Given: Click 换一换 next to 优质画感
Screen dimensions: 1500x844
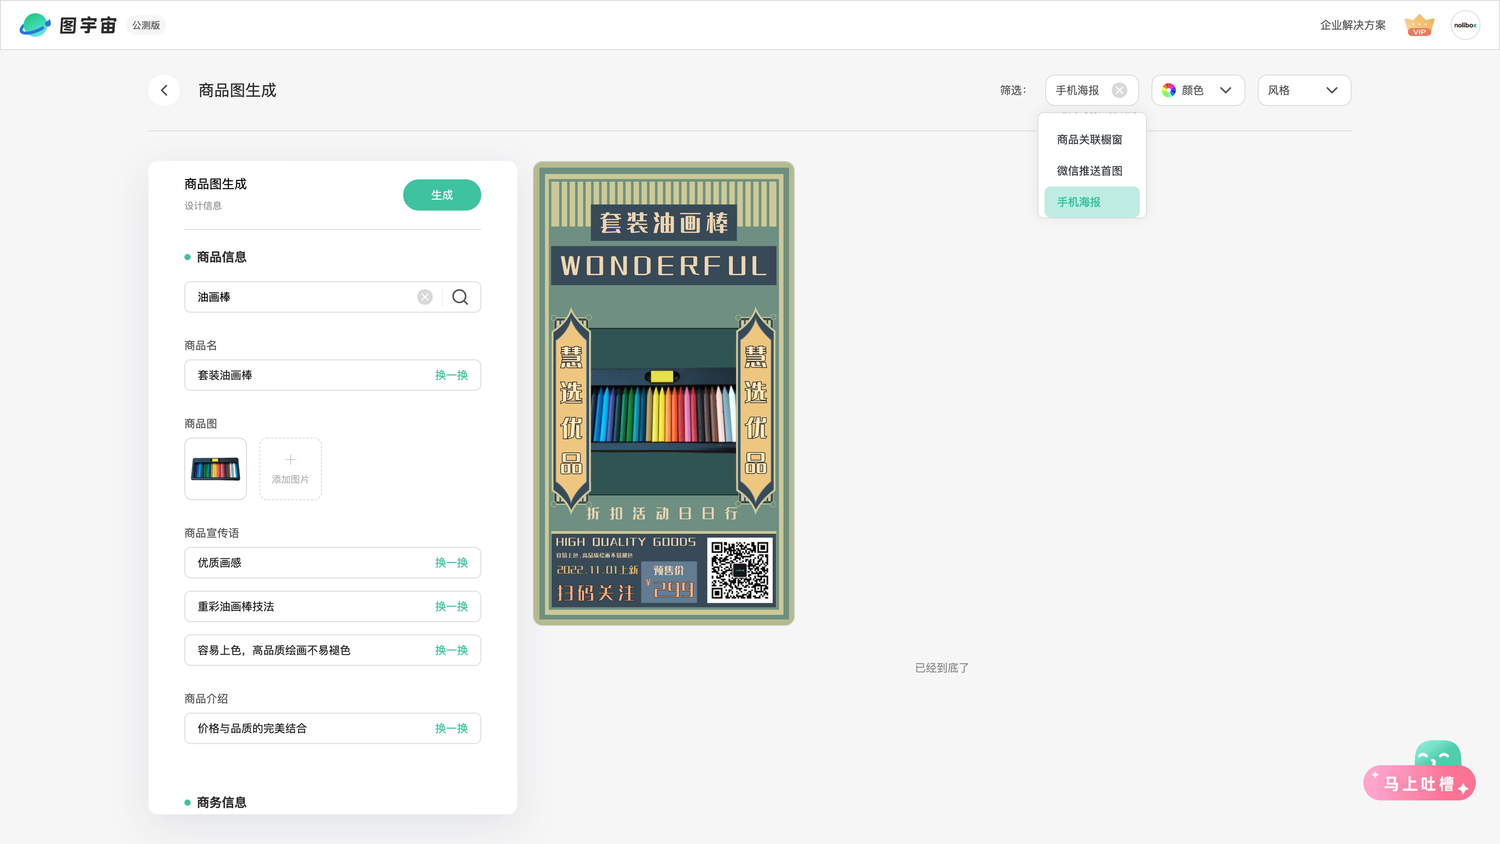Looking at the screenshot, I should 451,563.
